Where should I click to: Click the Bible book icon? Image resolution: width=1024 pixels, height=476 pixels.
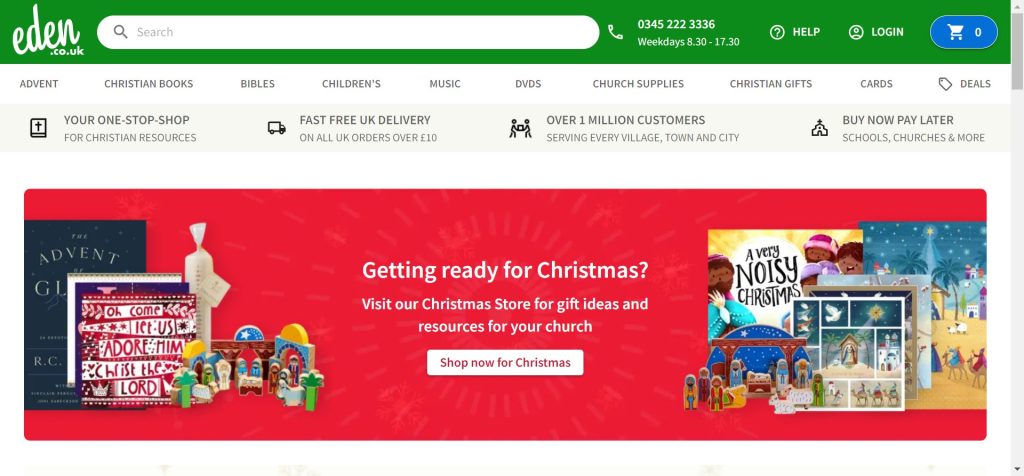point(39,128)
